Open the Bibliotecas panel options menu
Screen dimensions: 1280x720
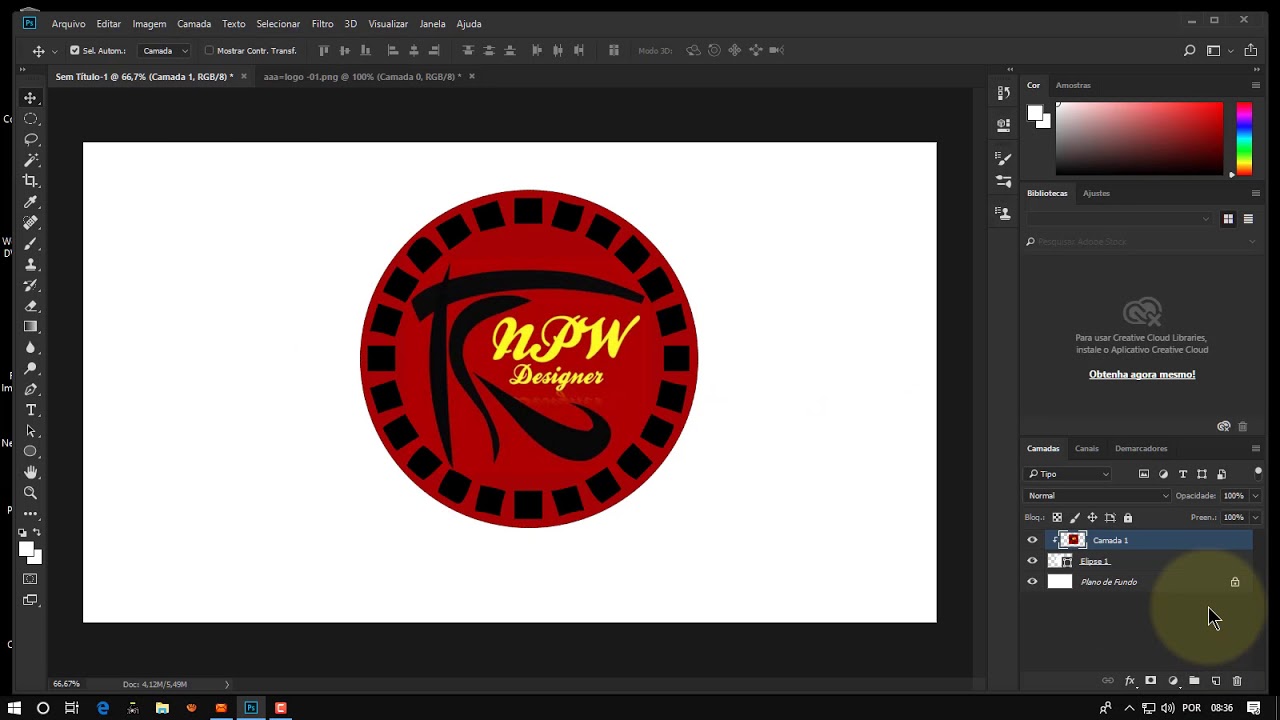pyautogui.click(x=1256, y=193)
